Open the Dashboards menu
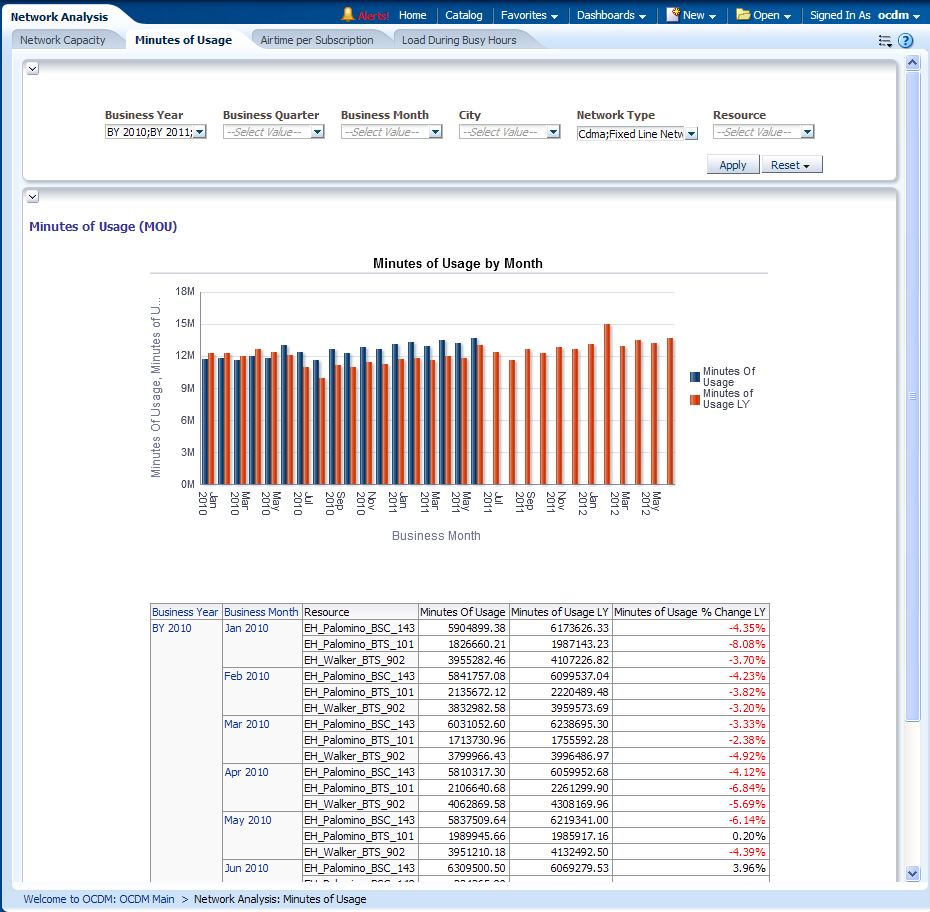The width and height of the screenshot is (930, 912). (x=611, y=15)
